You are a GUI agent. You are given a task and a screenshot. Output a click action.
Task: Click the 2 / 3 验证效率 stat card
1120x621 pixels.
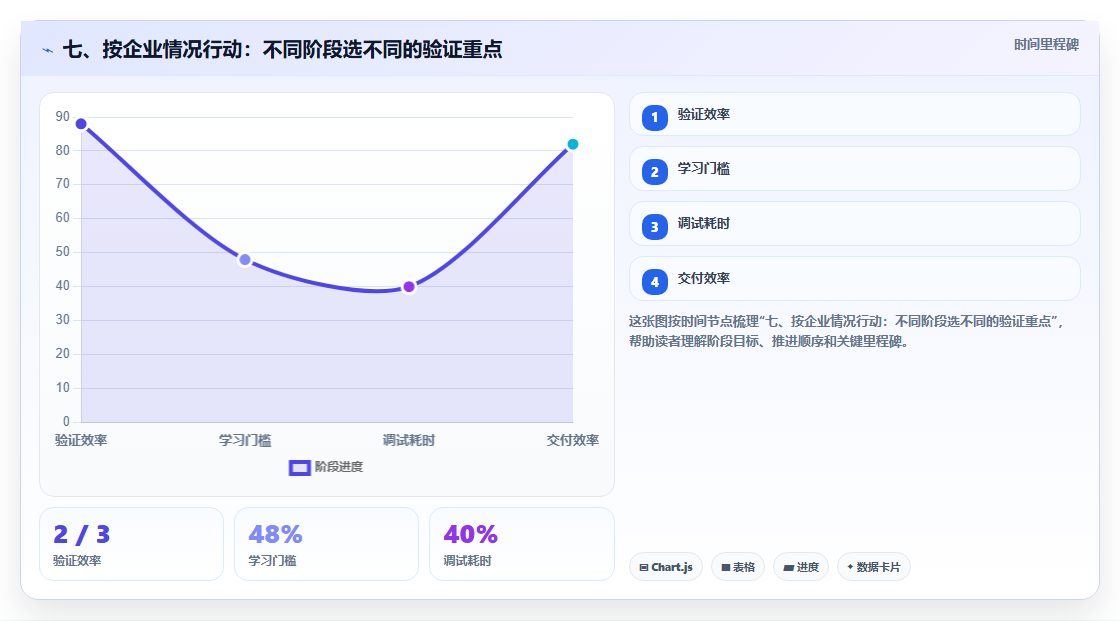click(131, 544)
